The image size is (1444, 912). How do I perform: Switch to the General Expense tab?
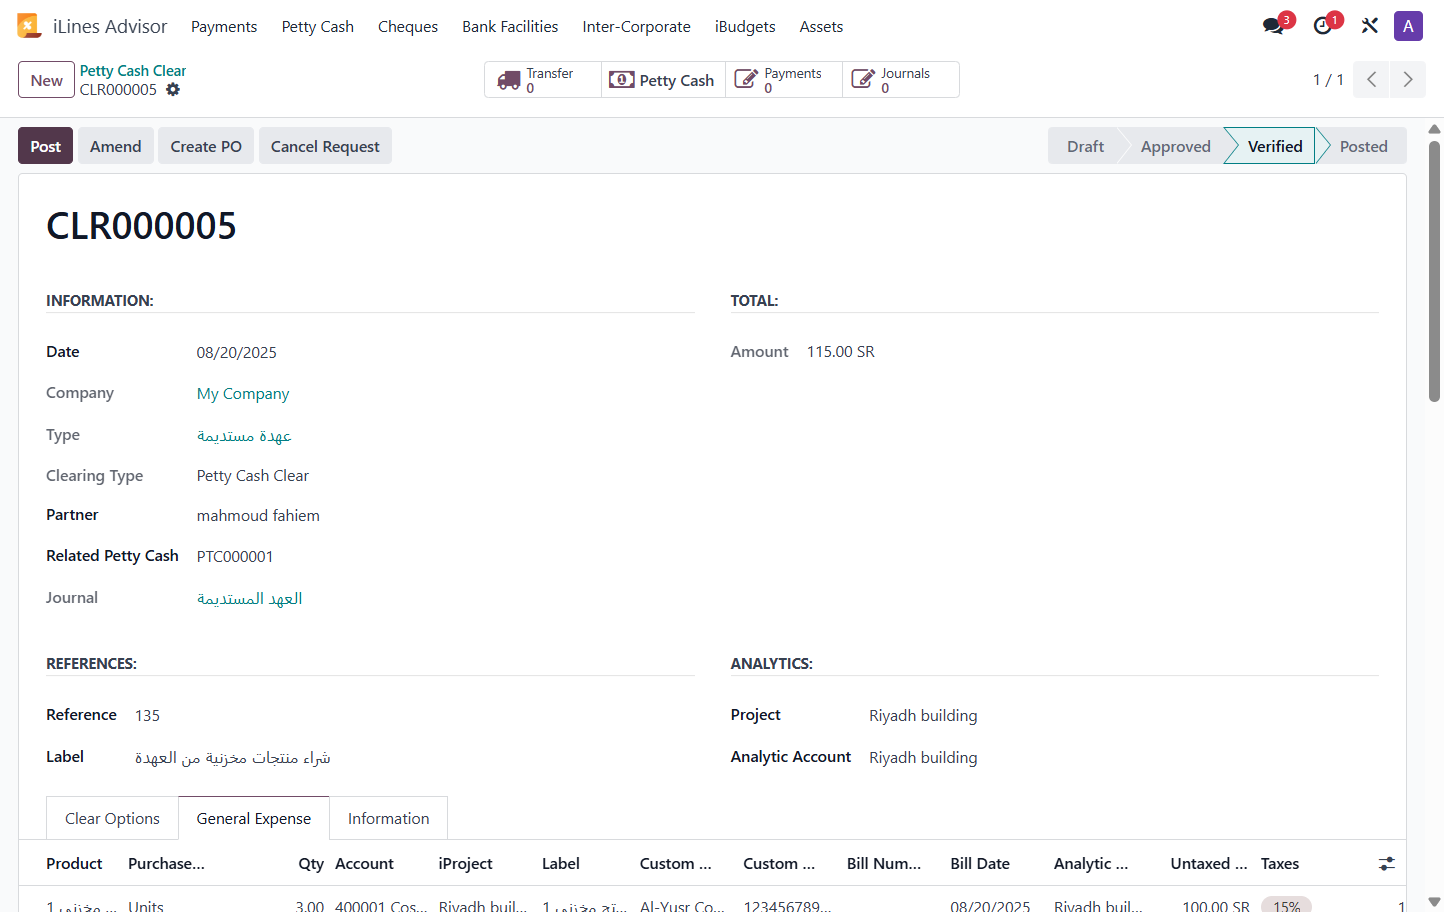(x=254, y=818)
